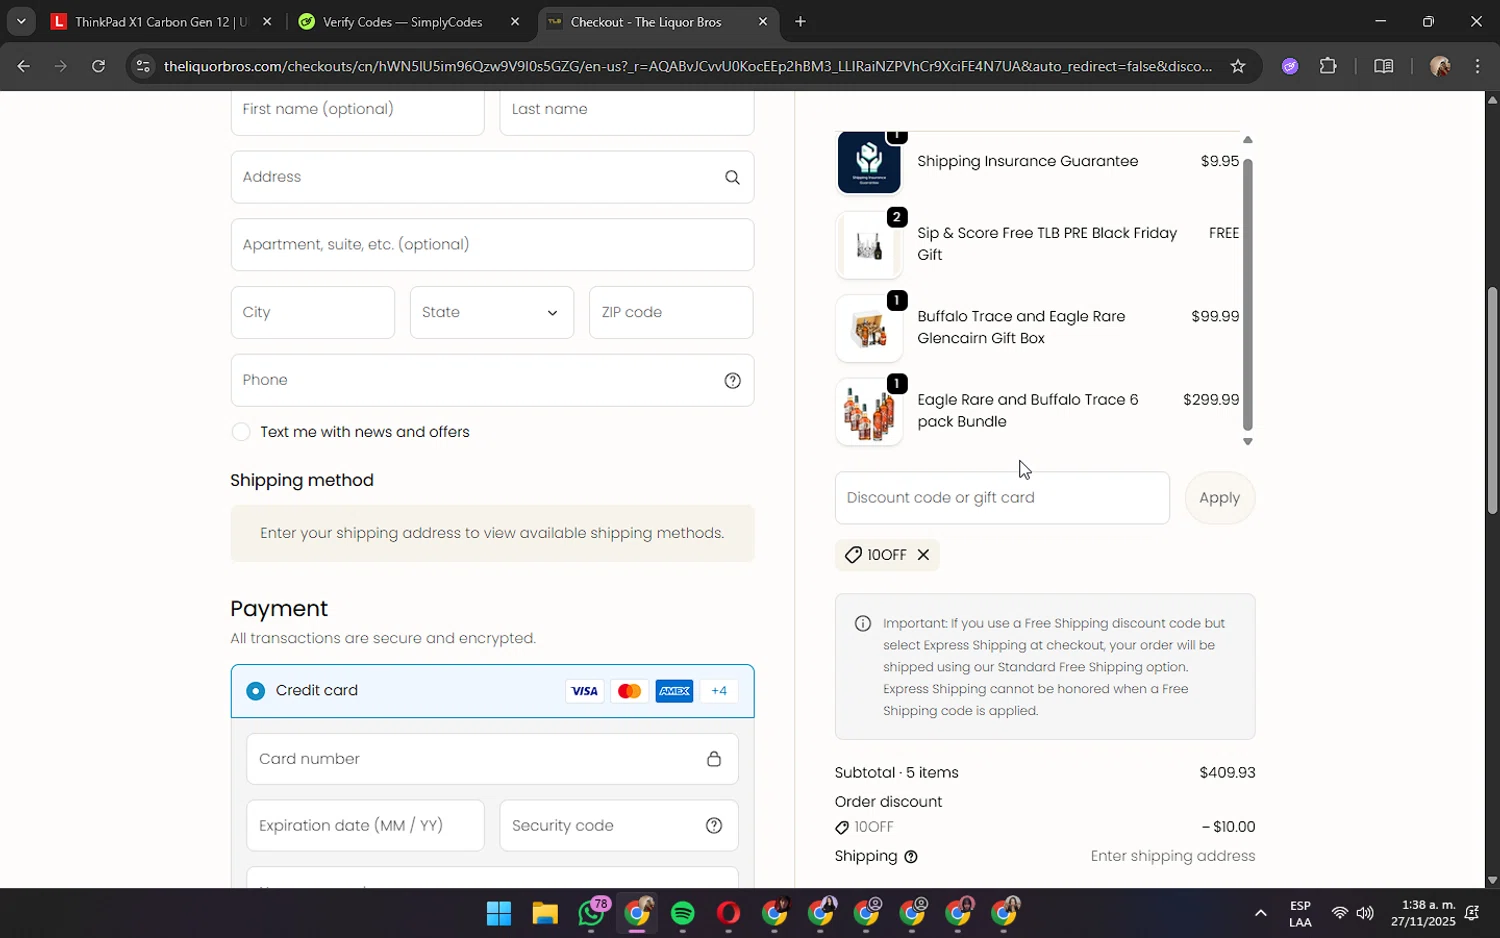Click the phone field help question icon

[x=732, y=380]
